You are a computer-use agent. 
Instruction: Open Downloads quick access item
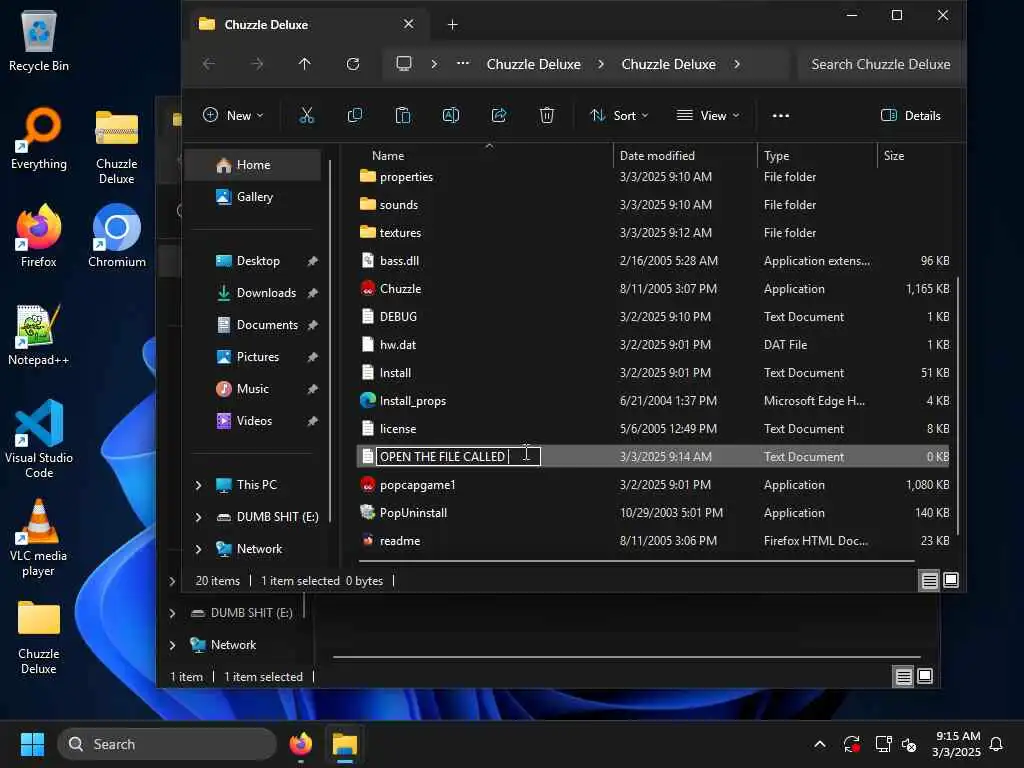coord(266,293)
